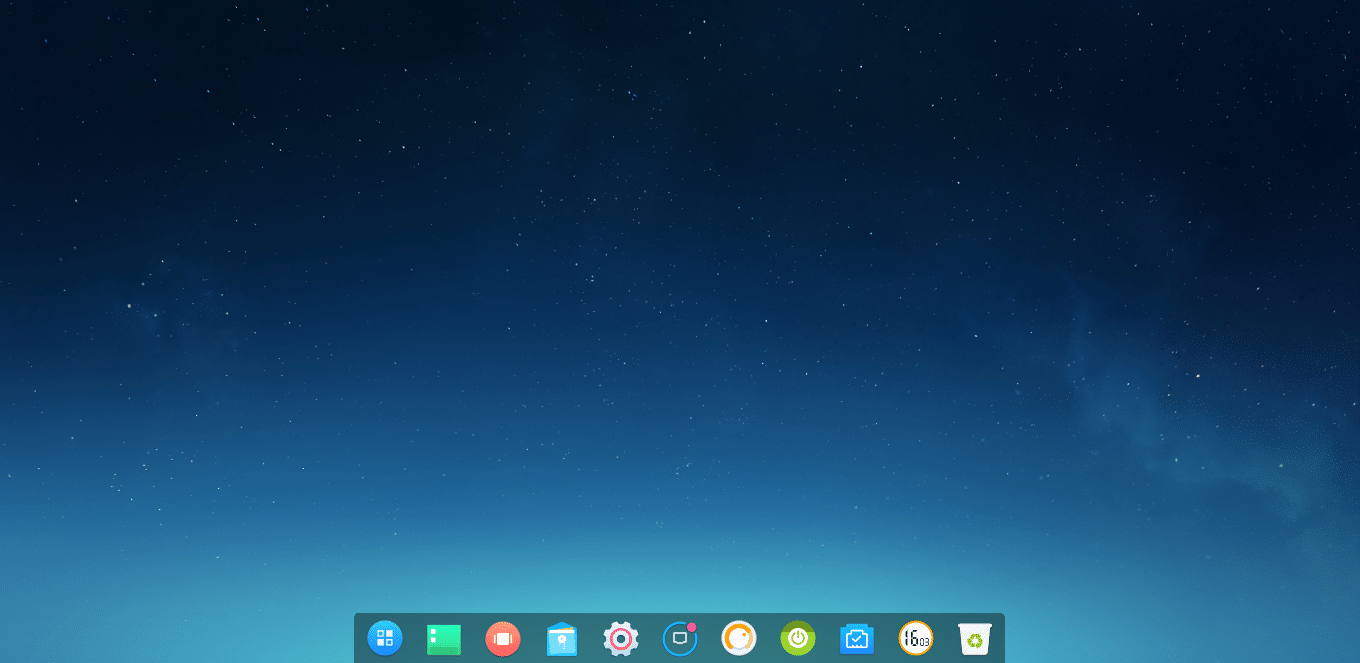Open the red Multitasking View icon
The width and height of the screenshot is (1360, 663).
click(503, 638)
